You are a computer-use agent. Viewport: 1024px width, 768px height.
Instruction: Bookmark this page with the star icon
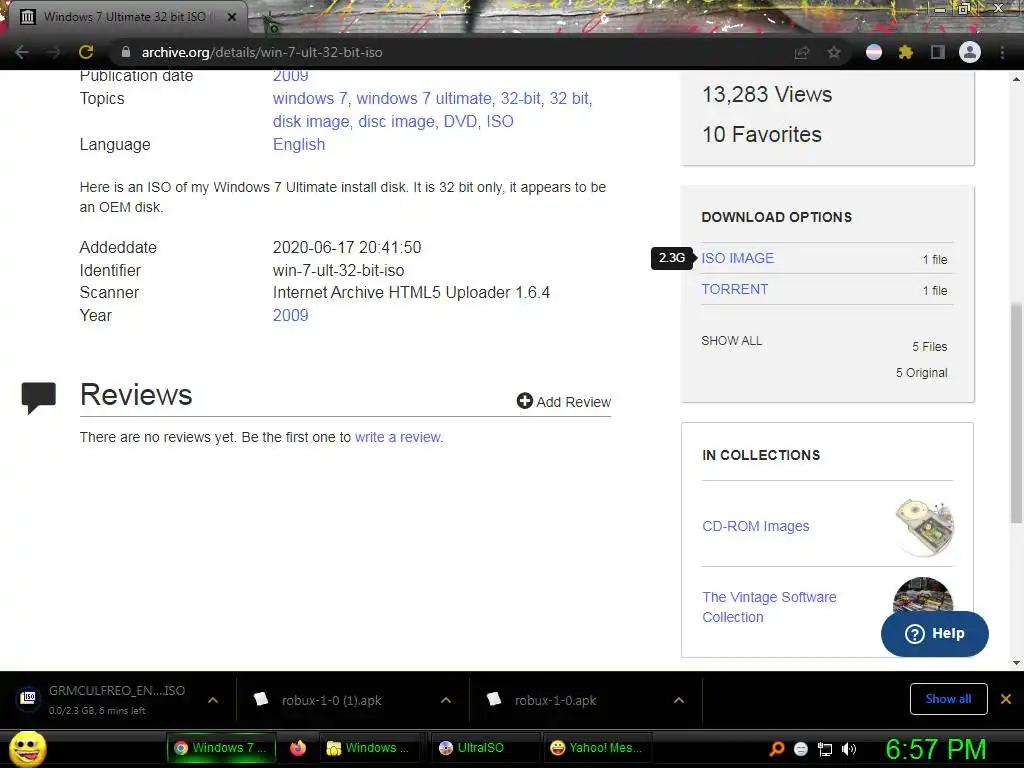(834, 52)
